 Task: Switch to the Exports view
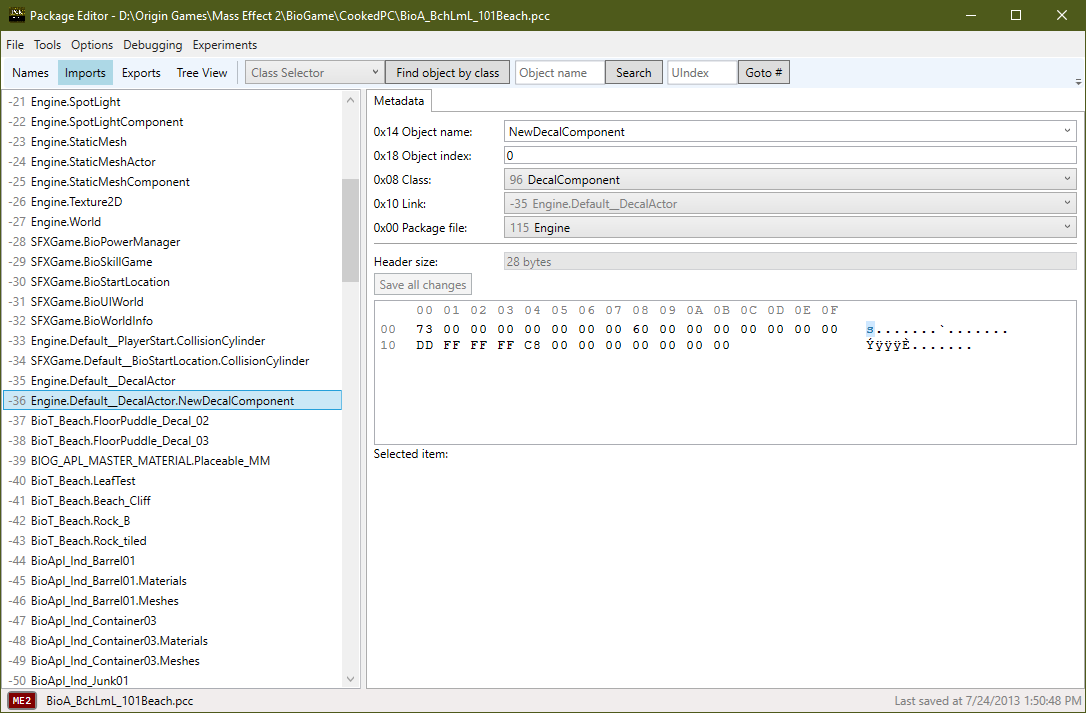coord(141,72)
